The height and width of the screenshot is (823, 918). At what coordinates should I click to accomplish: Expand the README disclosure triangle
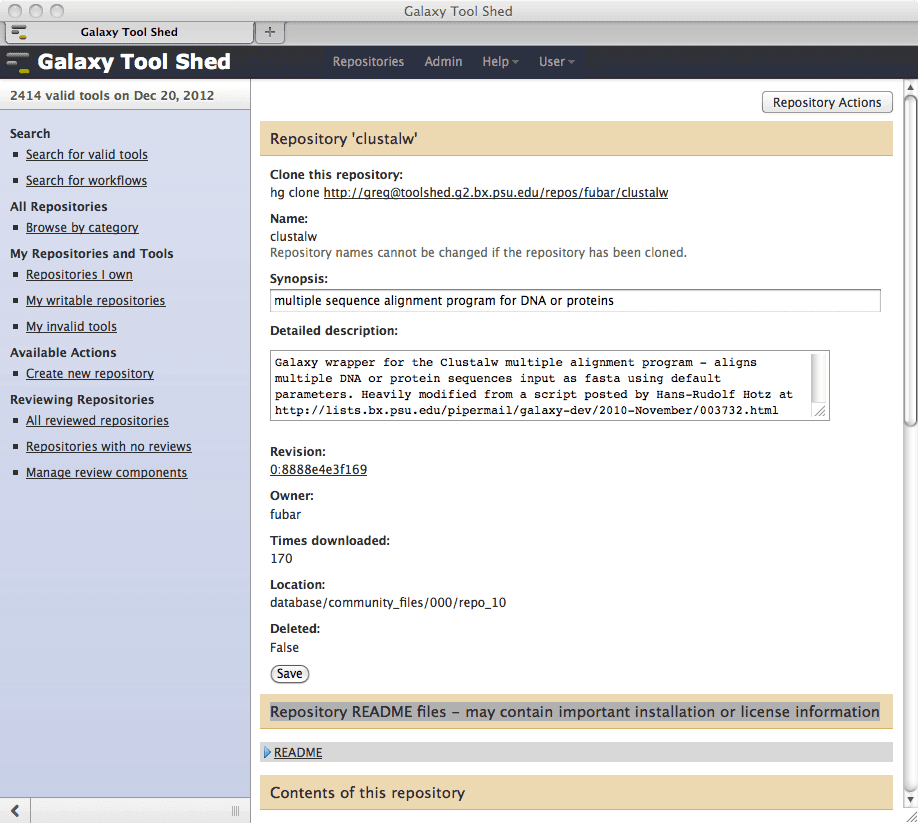tap(267, 752)
